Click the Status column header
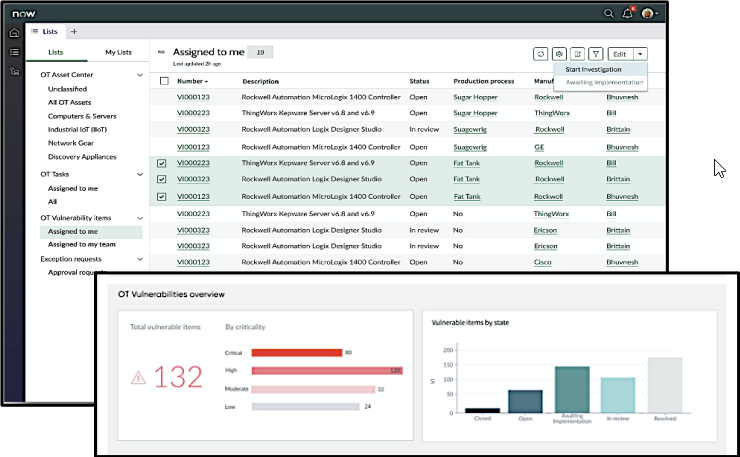The height and width of the screenshot is (457, 740). coord(419,82)
